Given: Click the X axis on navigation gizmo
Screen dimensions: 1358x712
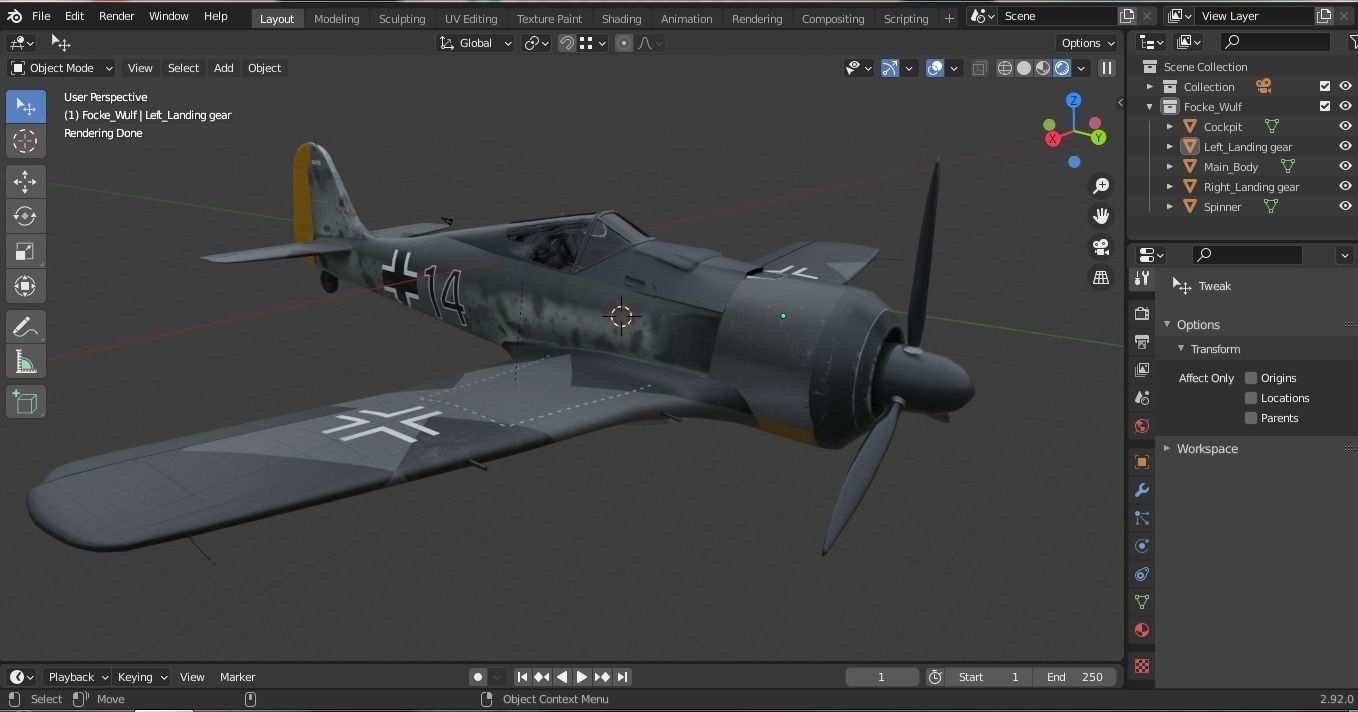Looking at the screenshot, I should point(1052,139).
